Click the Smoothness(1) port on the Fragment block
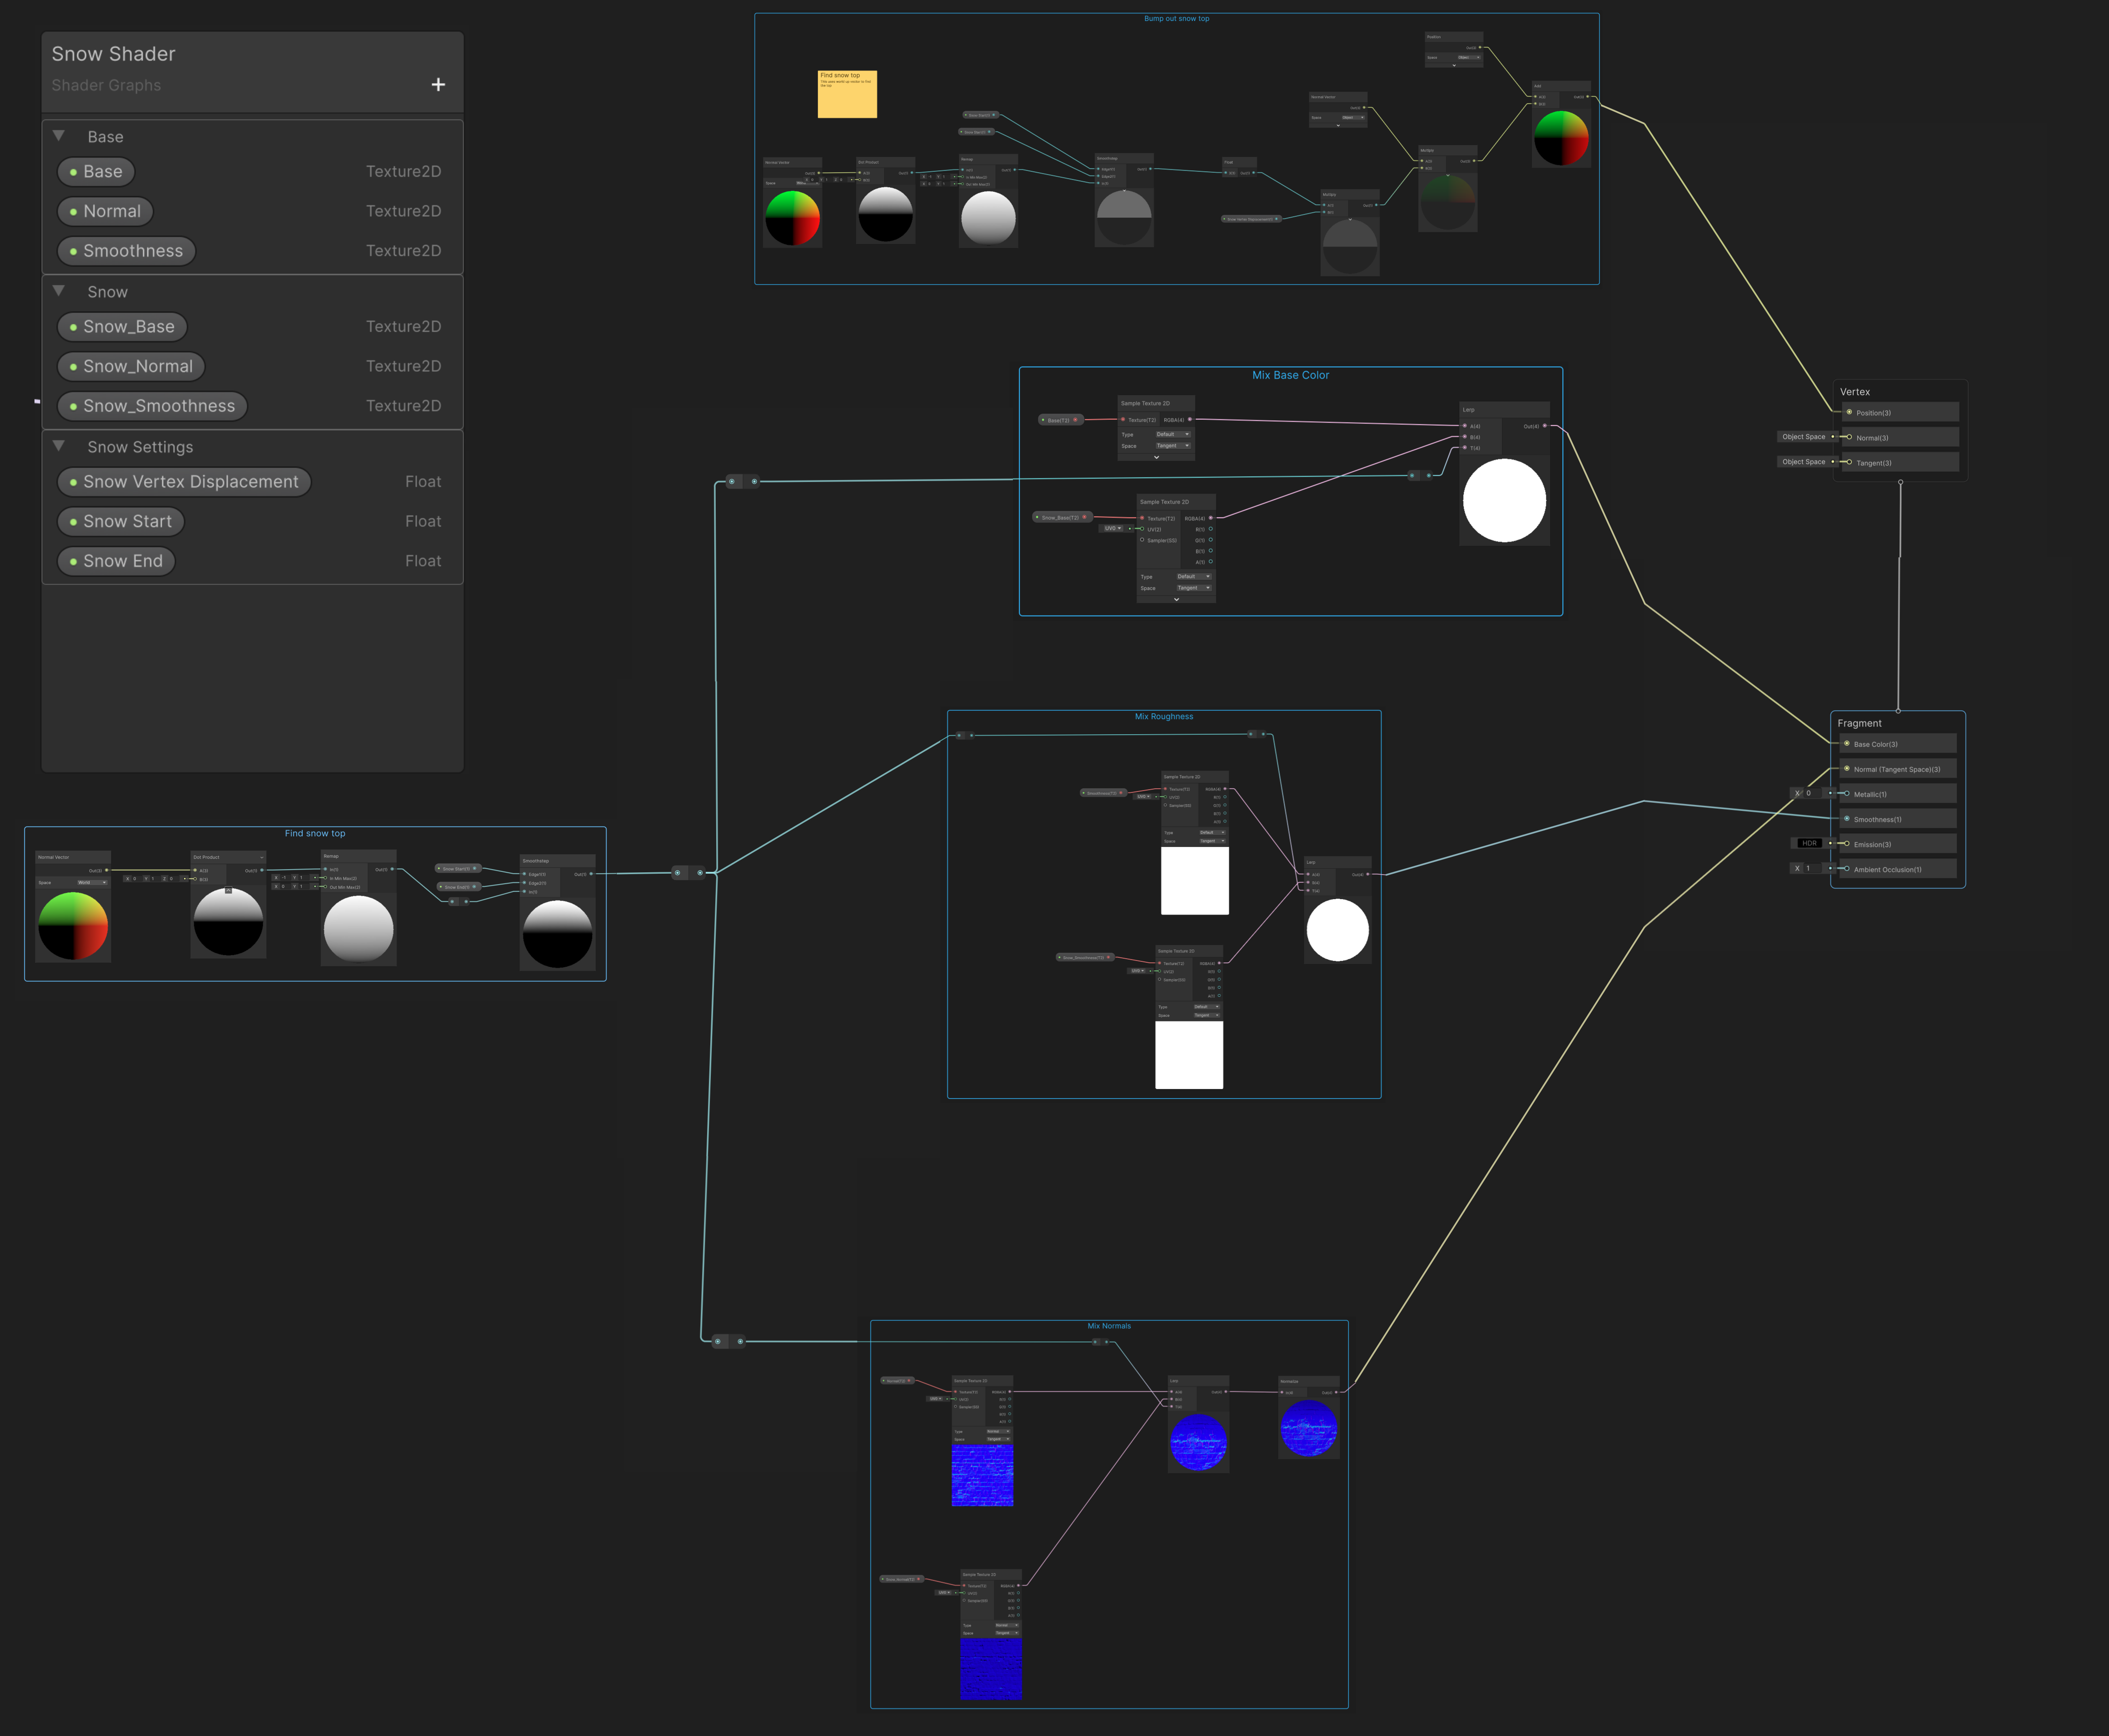The height and width of the screenshot is (1736, 2109). [x=1847, y=819]
